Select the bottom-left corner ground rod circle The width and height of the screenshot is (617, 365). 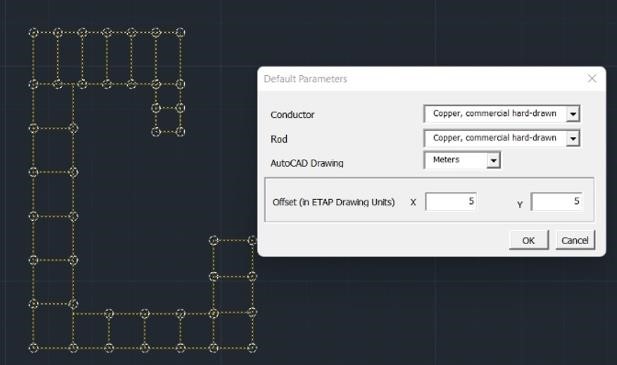[x=33, y=348]
